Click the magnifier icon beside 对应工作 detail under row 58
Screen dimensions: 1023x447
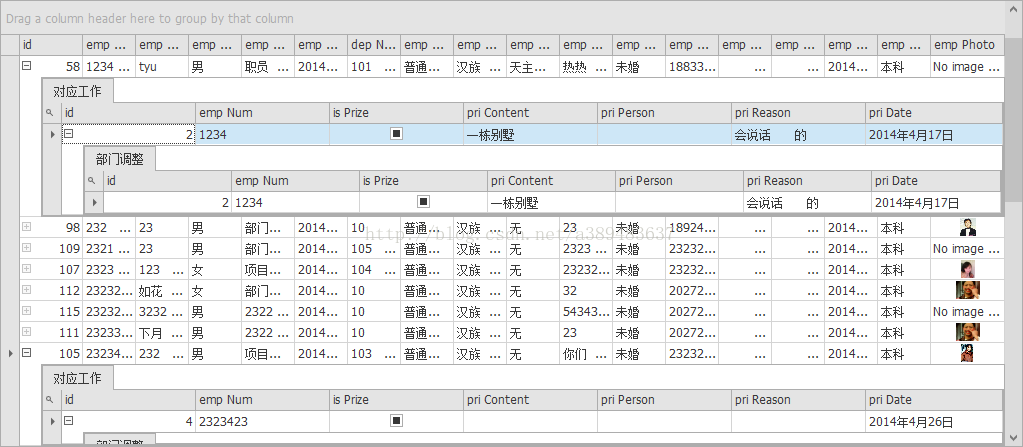pyautogui.click(x=52, y=112)
